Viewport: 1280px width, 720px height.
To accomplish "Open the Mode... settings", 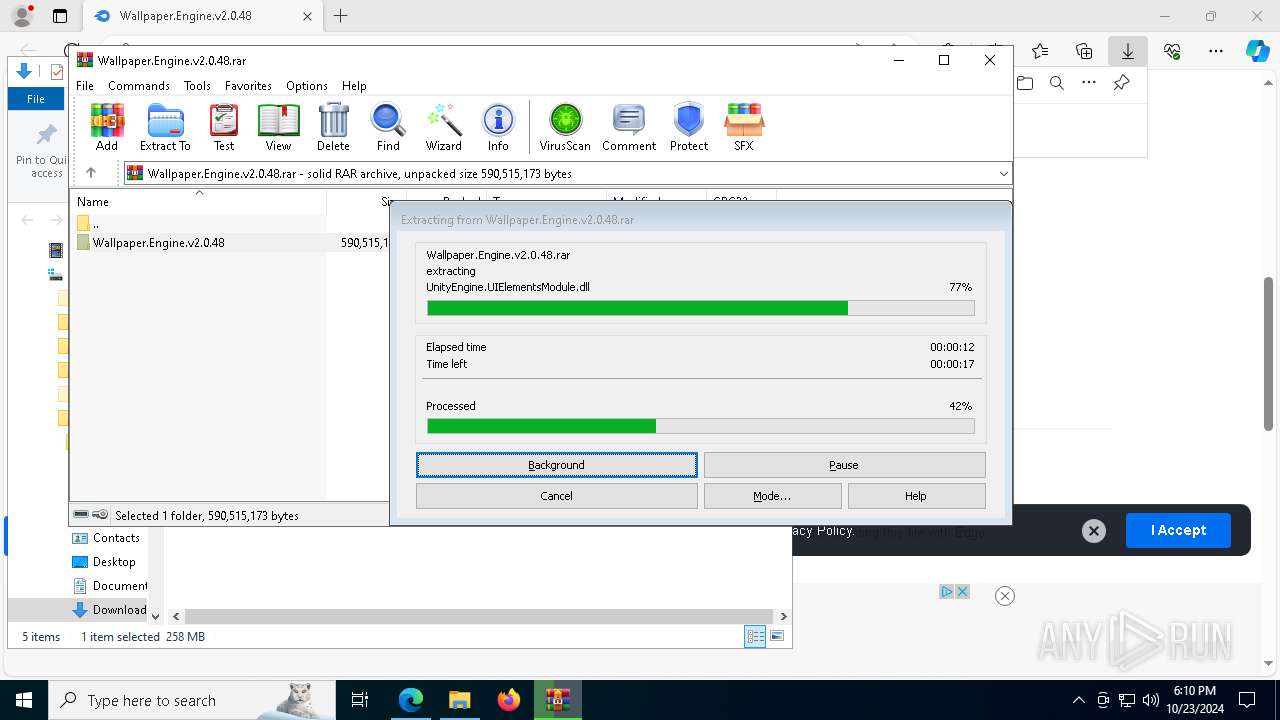I will coord(772,496).
